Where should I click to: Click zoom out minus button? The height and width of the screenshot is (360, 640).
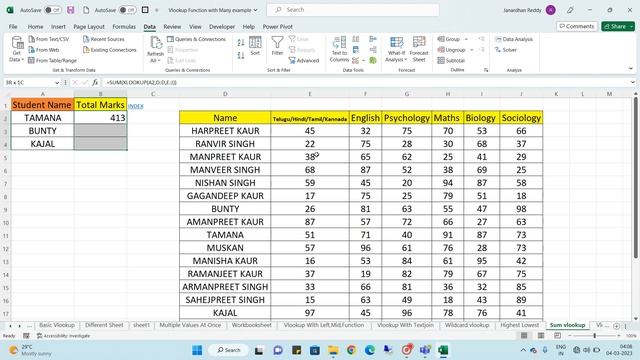coord(570,336)
